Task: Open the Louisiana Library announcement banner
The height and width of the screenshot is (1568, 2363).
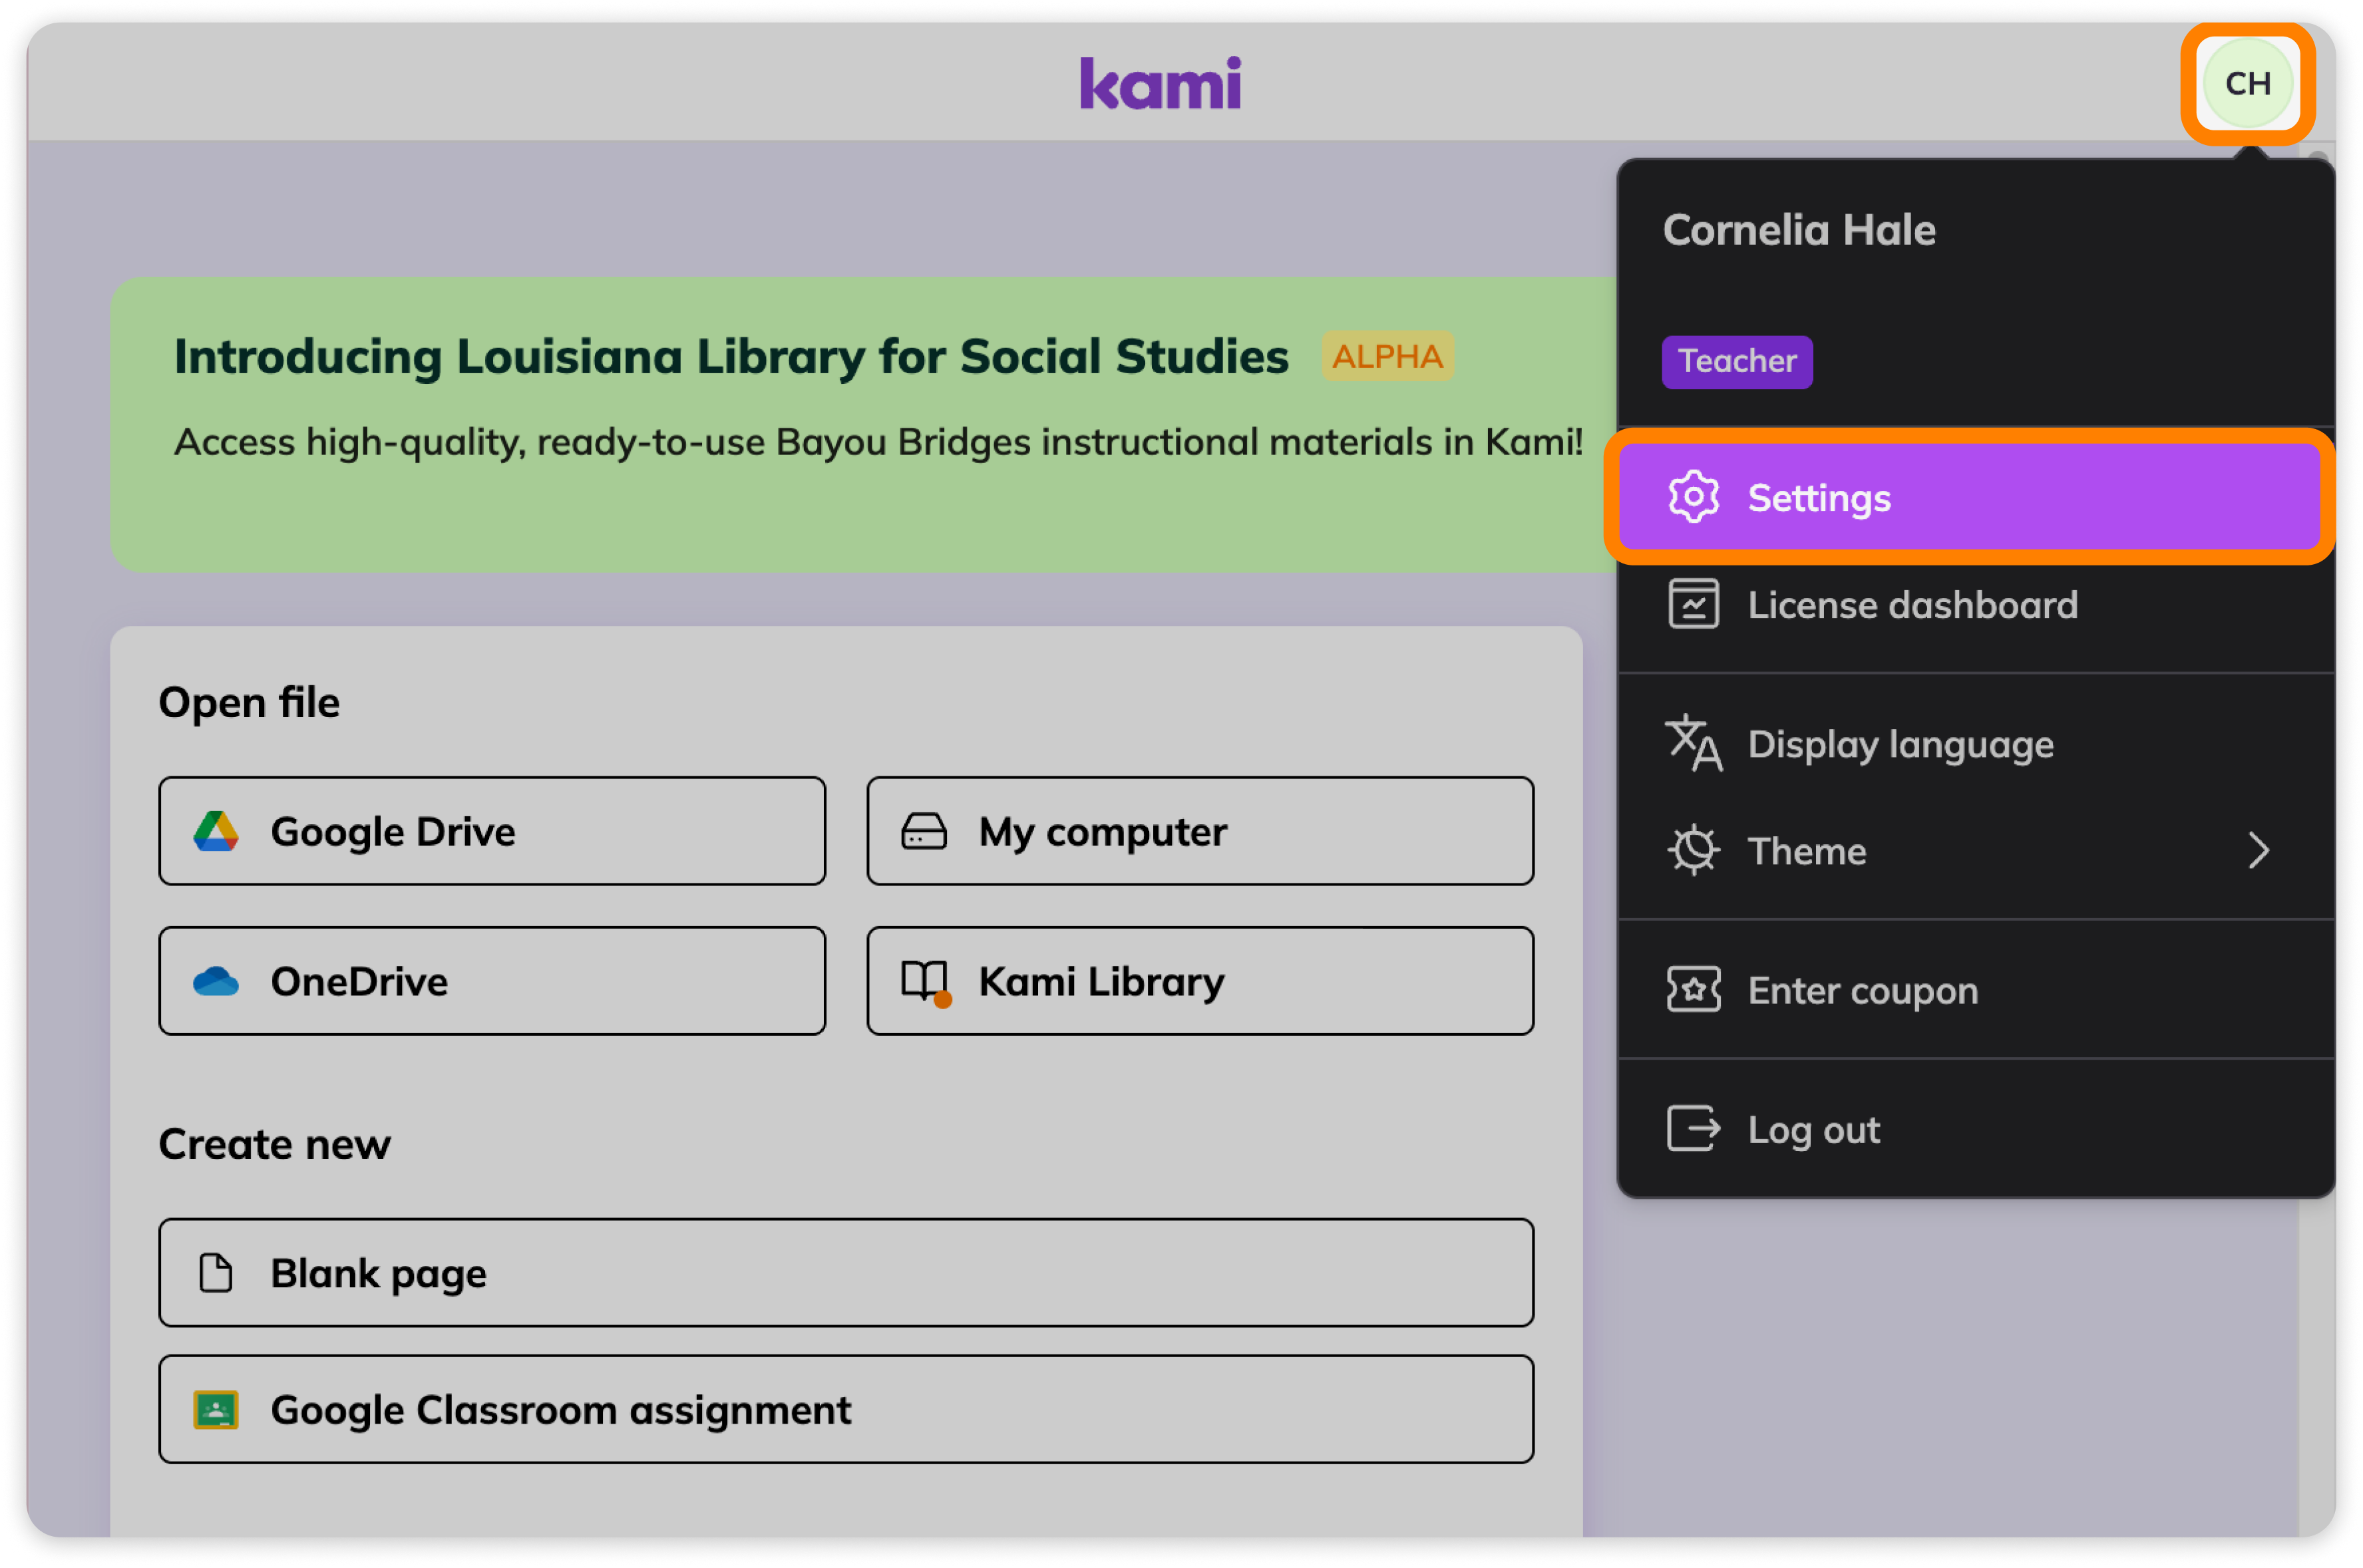Action: pyautogui.click(x=863, y=425)
